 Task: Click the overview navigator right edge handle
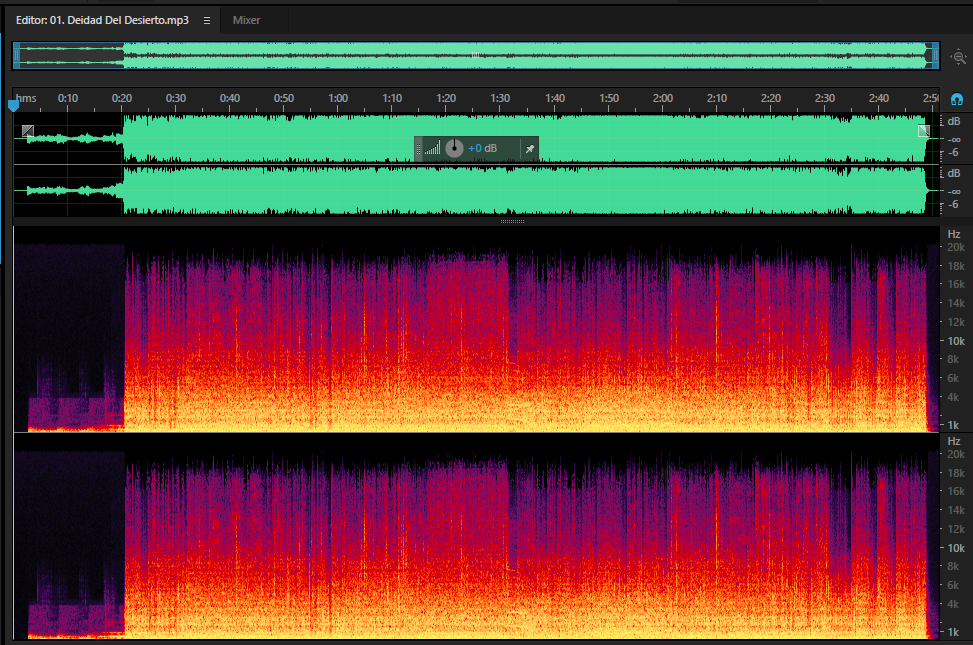coord(935,56)
